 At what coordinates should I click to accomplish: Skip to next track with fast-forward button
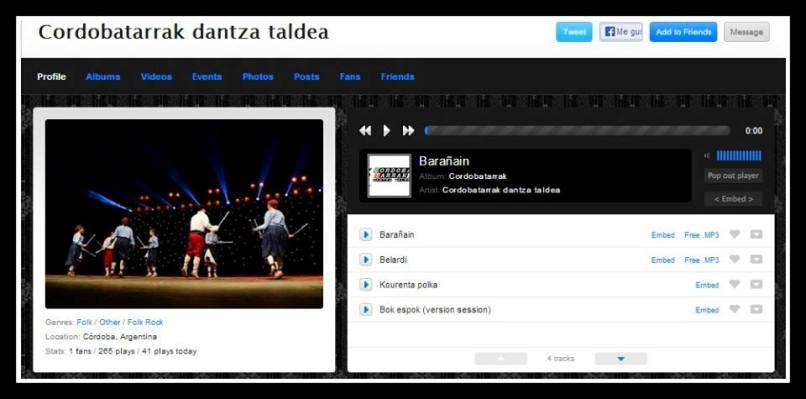(x=408, y=131)
